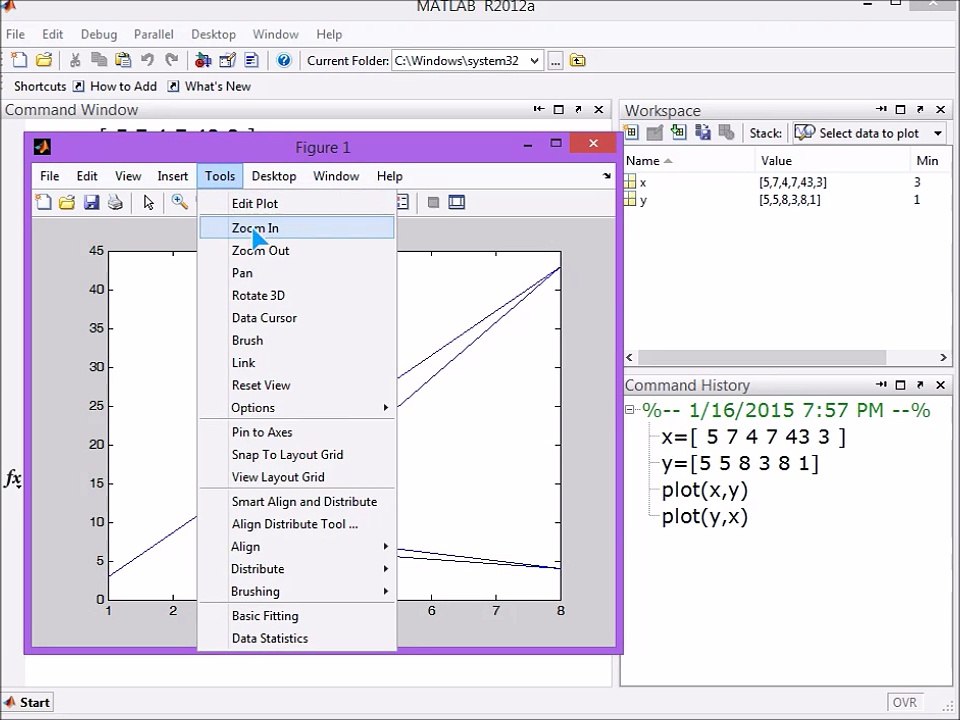Click the Paste clipboard icon
This screenshot has width=960, height=720.
[x=123, y=60]
